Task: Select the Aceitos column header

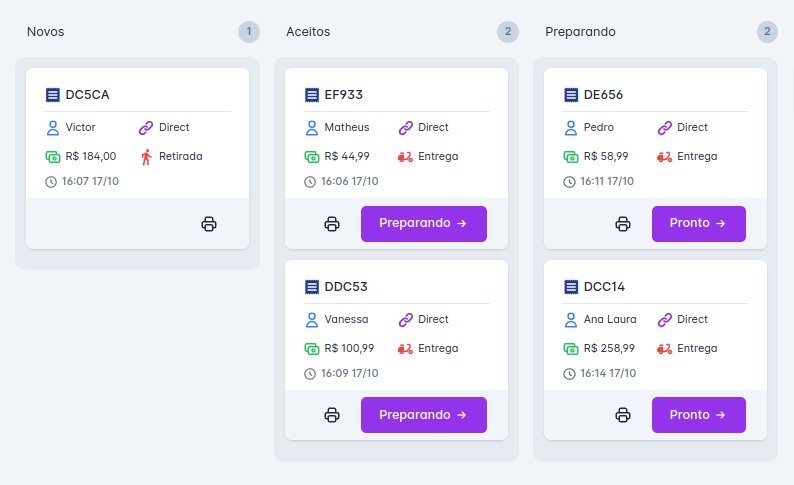Action: pos(308,32)
